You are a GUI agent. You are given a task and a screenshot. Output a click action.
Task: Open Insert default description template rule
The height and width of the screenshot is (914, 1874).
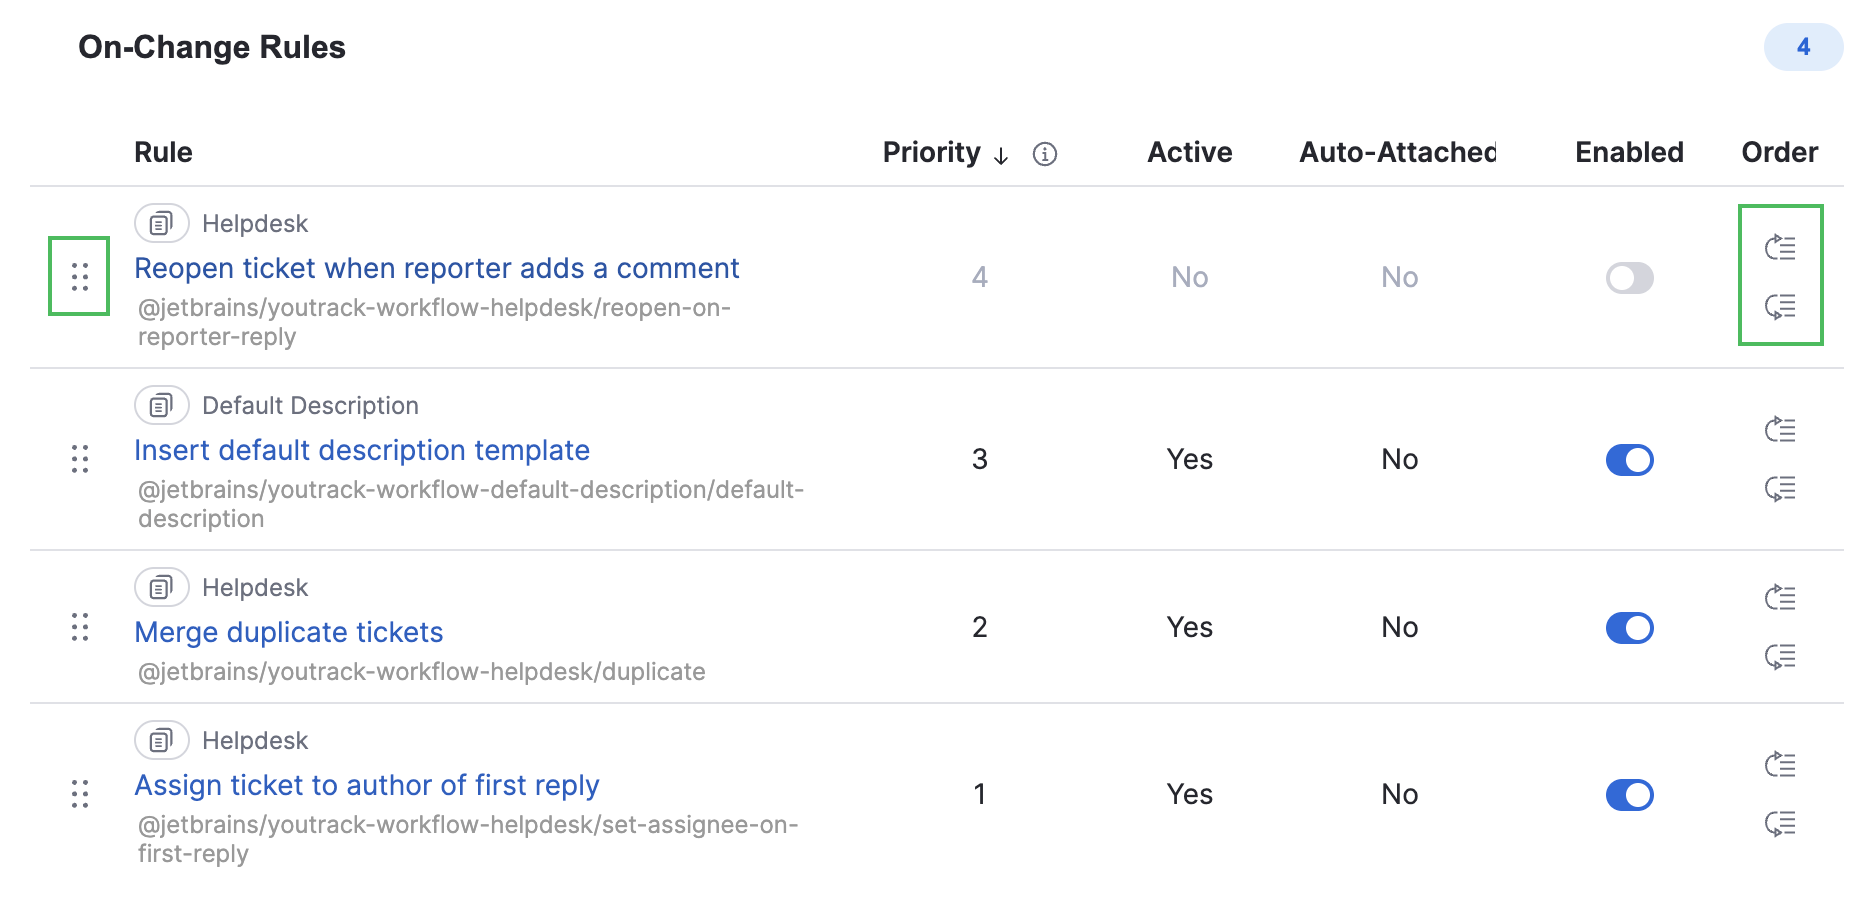point(362,450)
